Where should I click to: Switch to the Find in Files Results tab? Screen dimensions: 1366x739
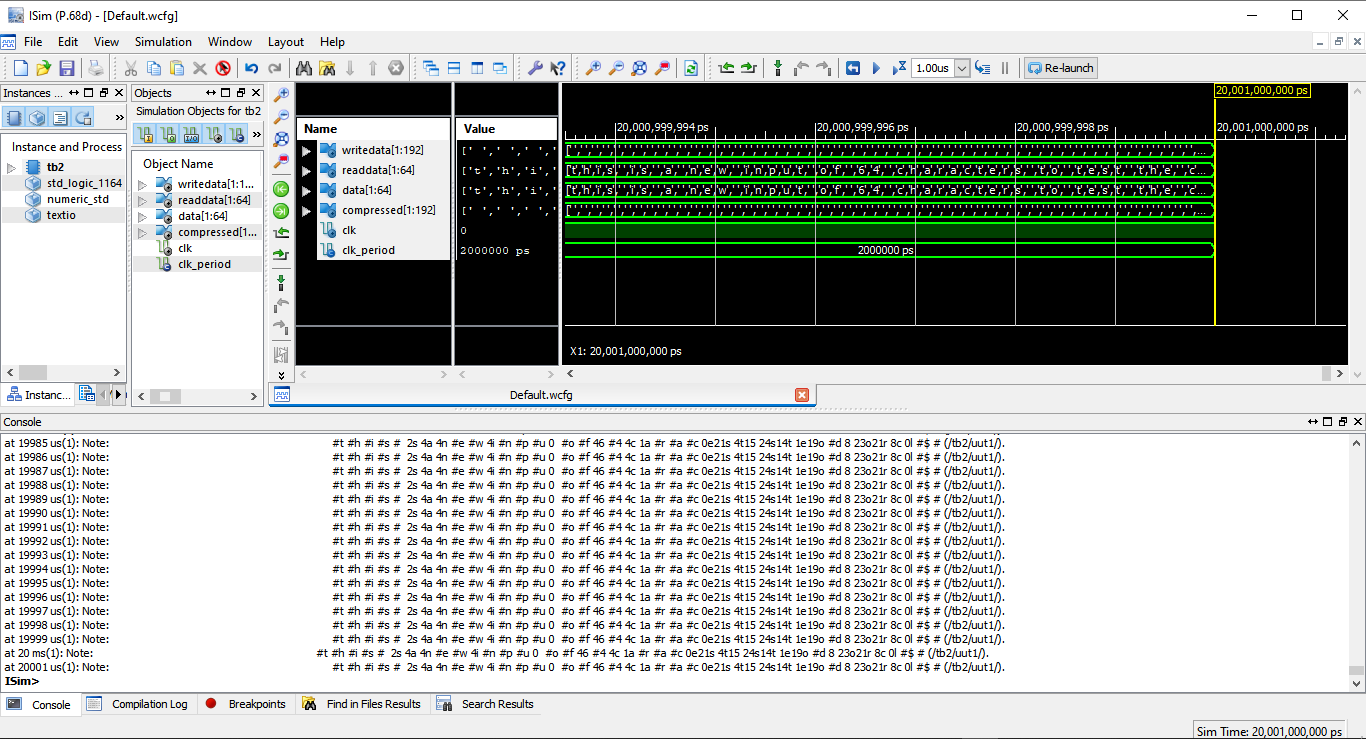pos(363,704)
